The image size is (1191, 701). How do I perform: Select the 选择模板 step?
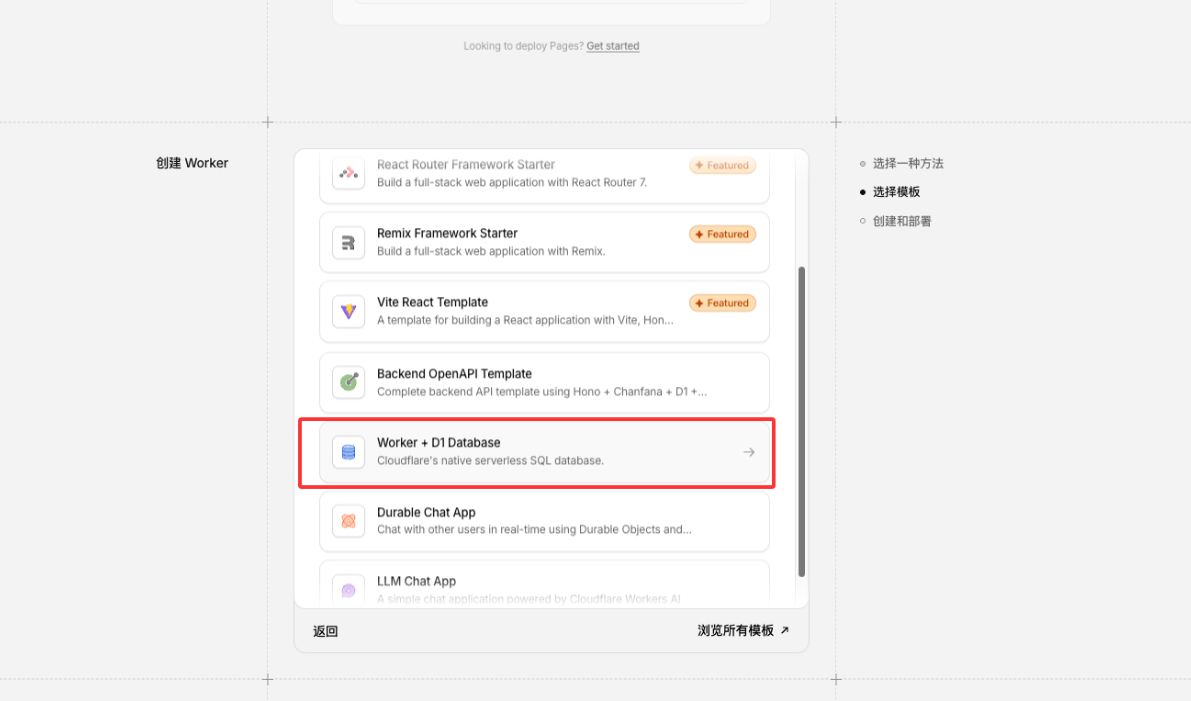896,192
